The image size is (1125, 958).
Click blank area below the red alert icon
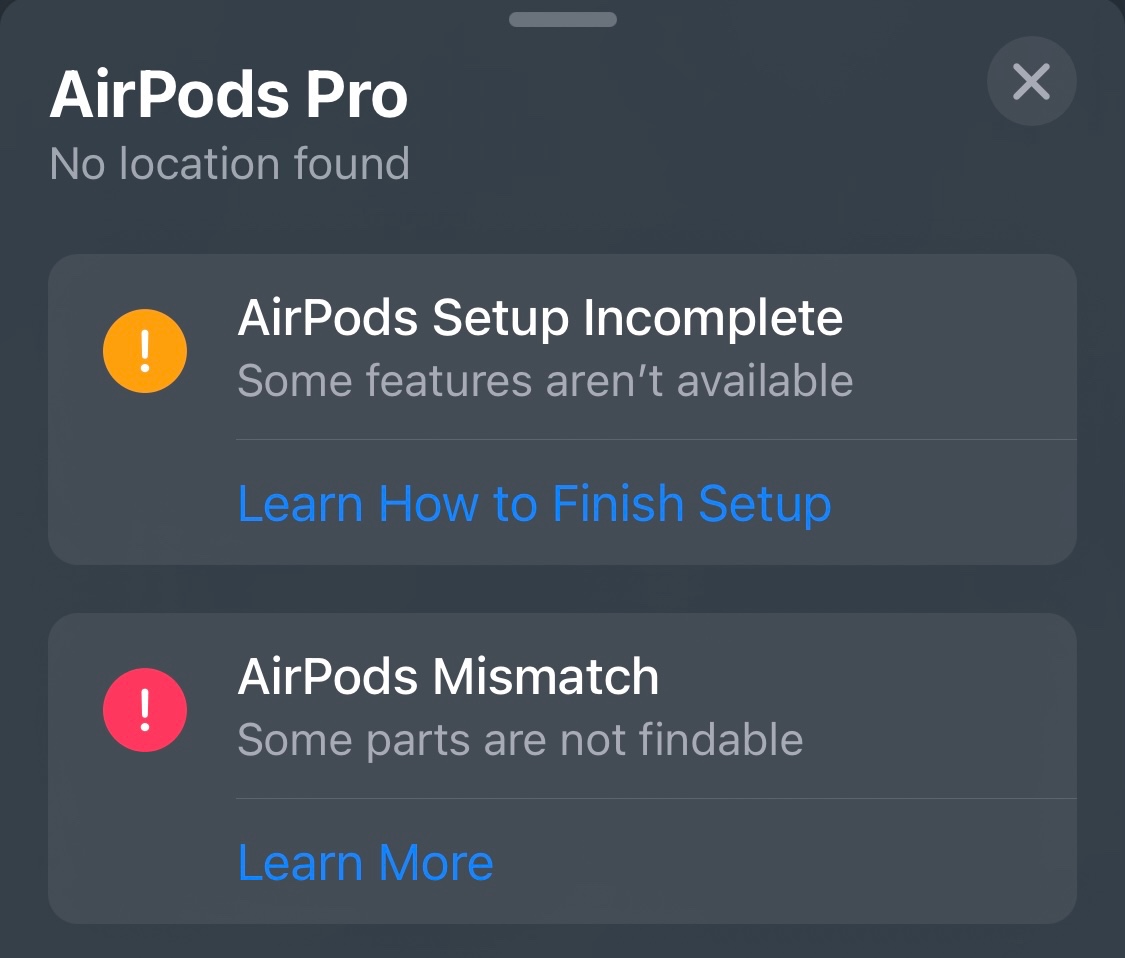(145, 840)
